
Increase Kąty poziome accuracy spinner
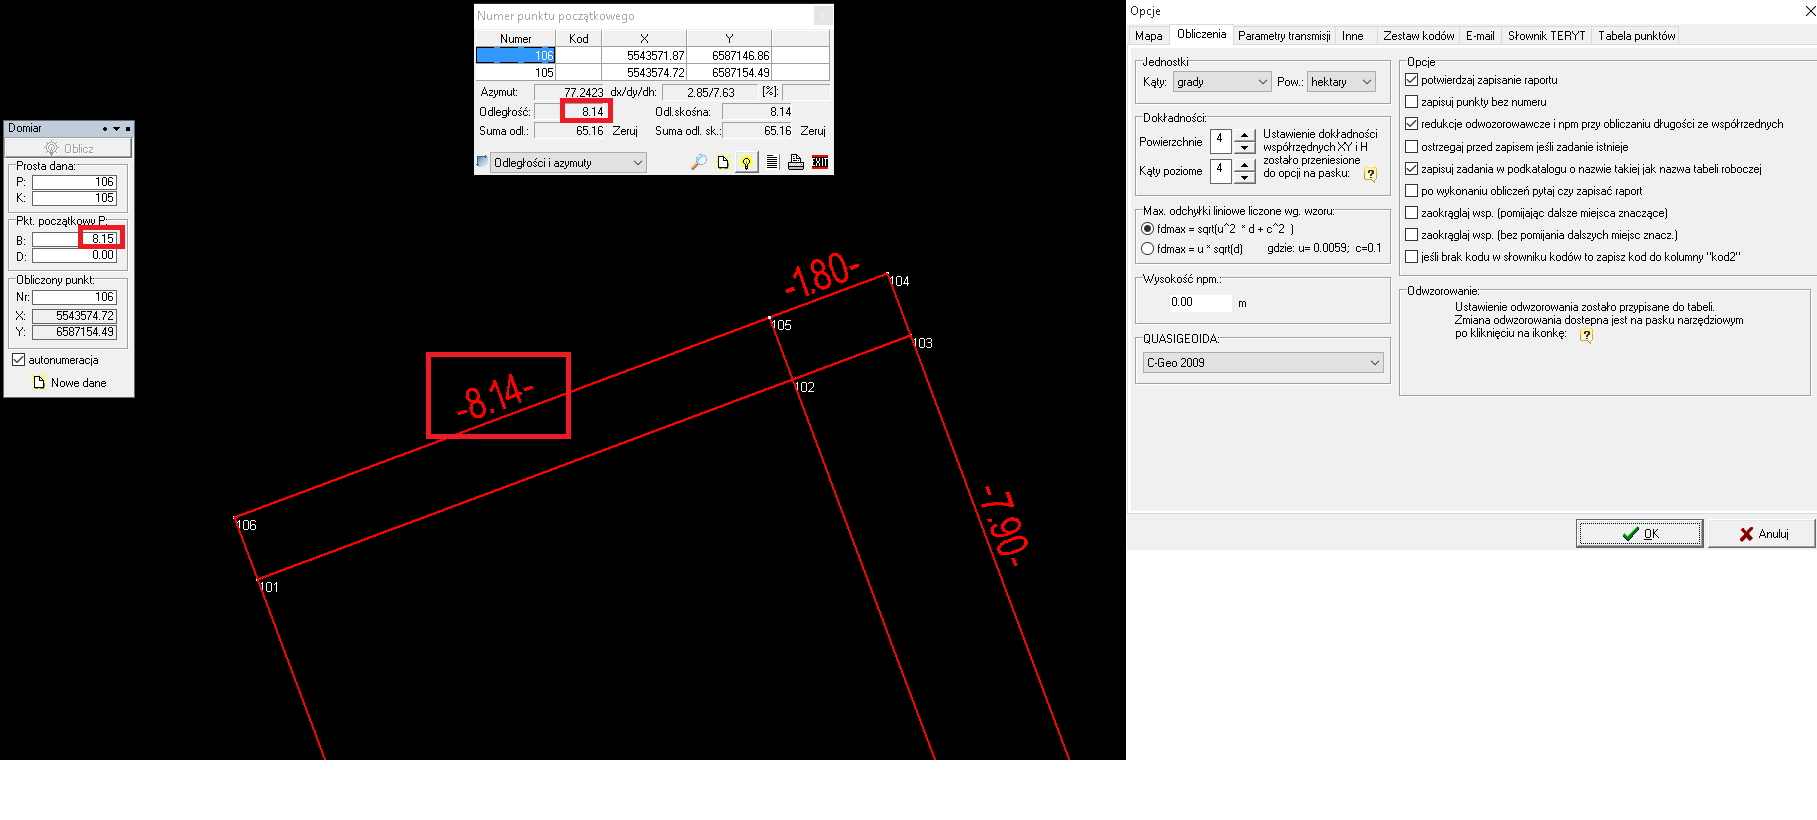click(1245, 165)
